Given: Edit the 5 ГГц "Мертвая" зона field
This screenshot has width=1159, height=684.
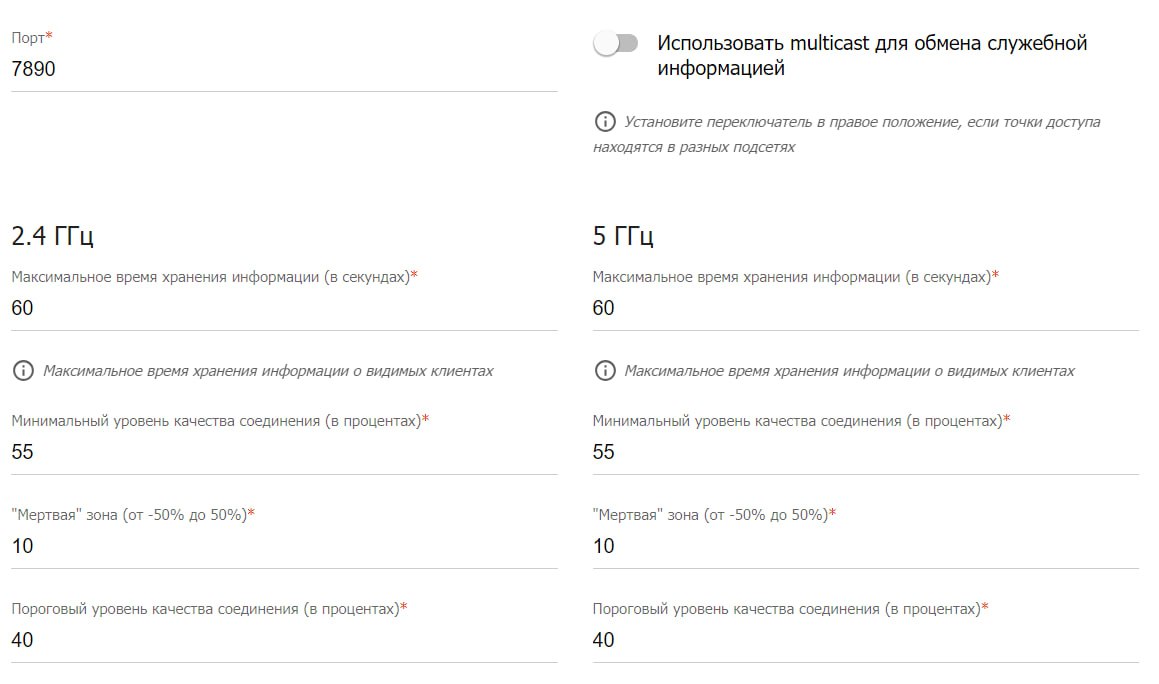Looking at the screenshot, I should click(865, 546).
